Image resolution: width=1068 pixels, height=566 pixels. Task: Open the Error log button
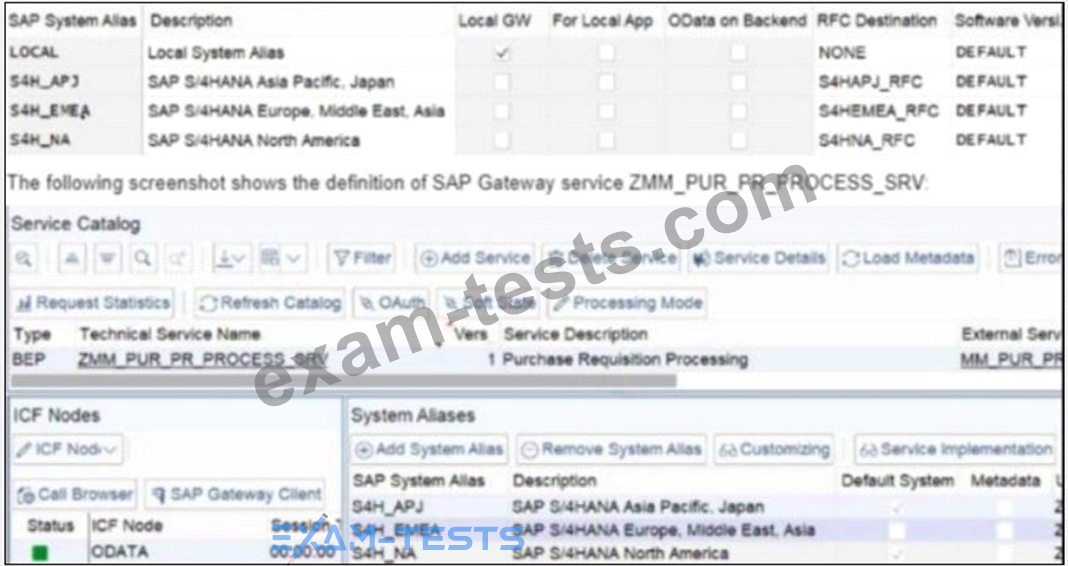coord(1030,259)
